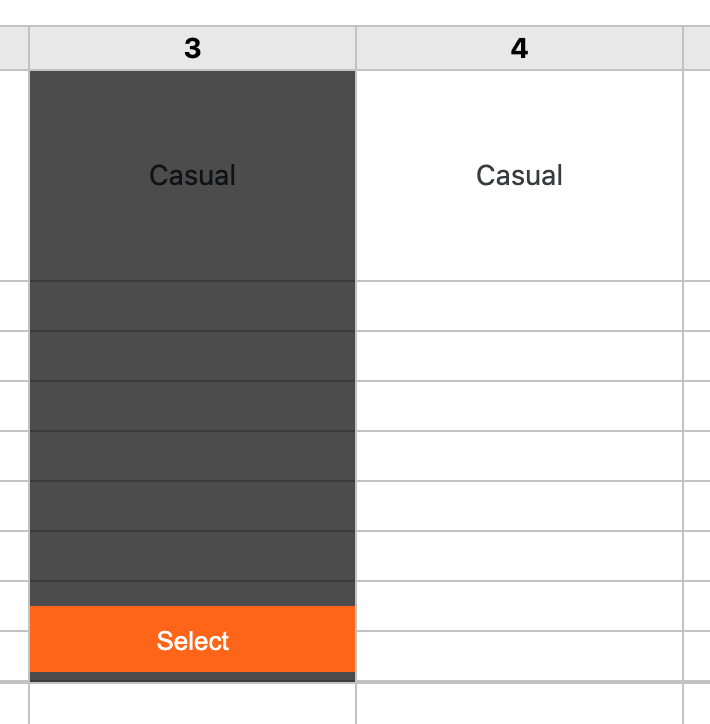
Task: Select the column 3 header
Action: (193, 48)
